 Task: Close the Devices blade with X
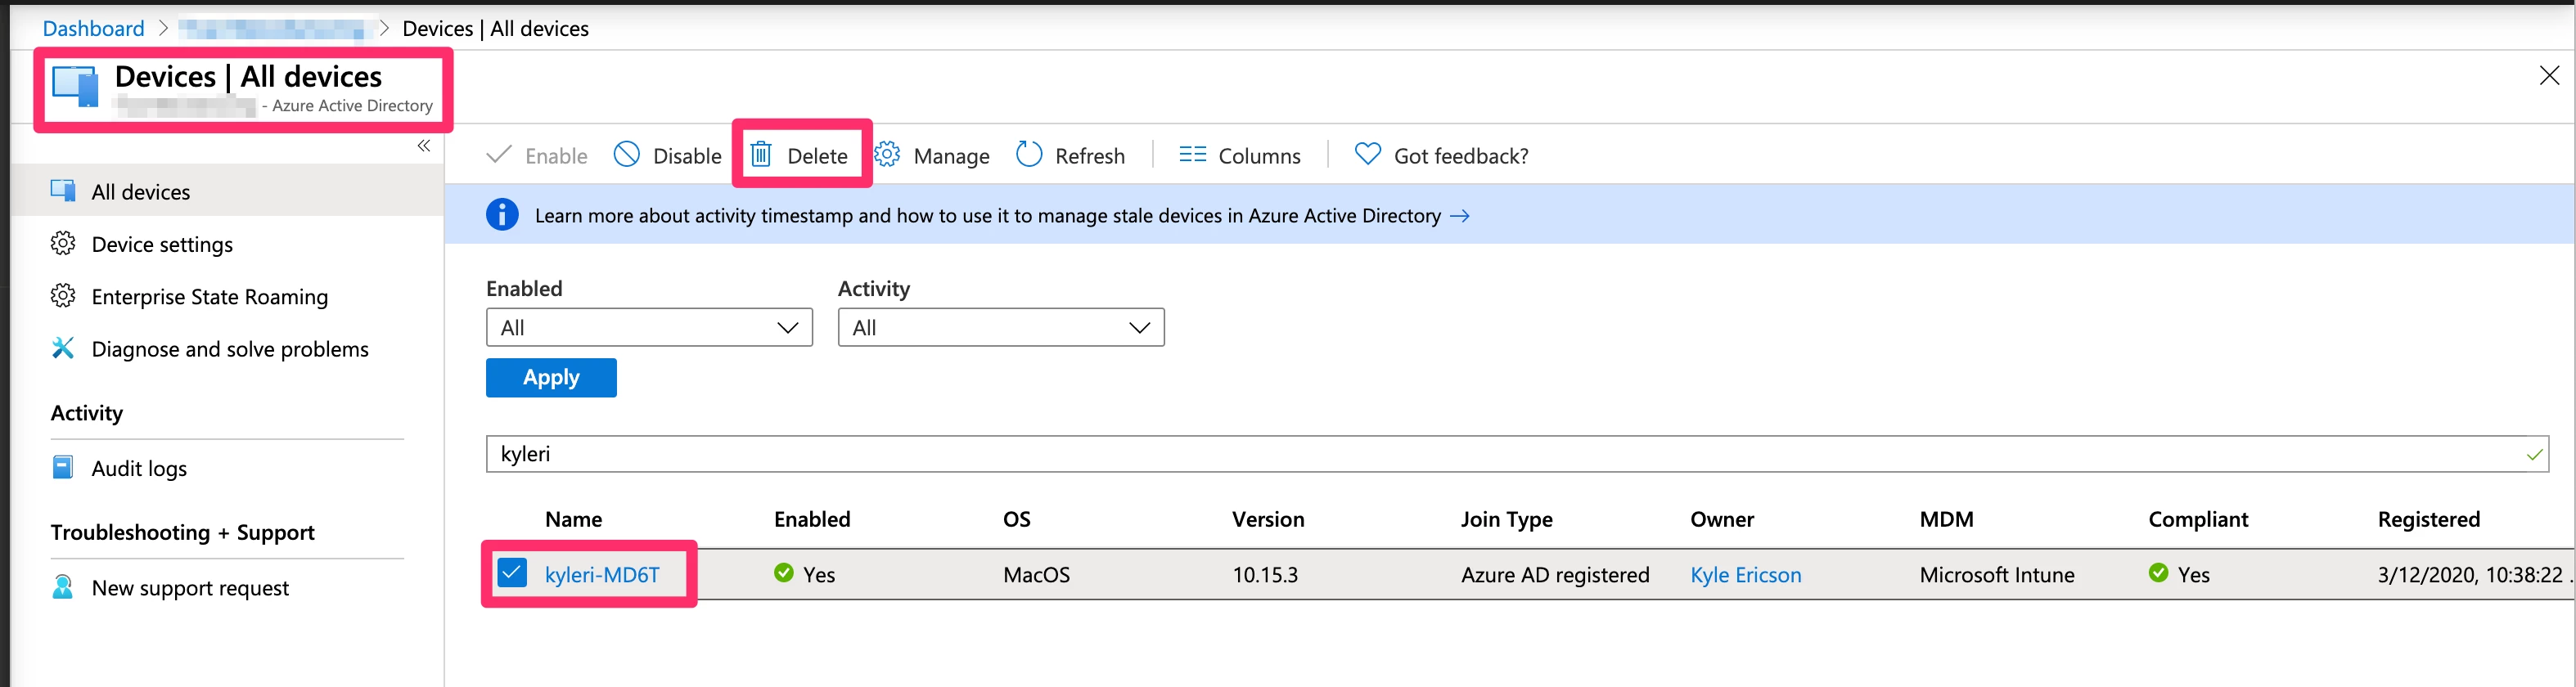[x=2549, y=76]
